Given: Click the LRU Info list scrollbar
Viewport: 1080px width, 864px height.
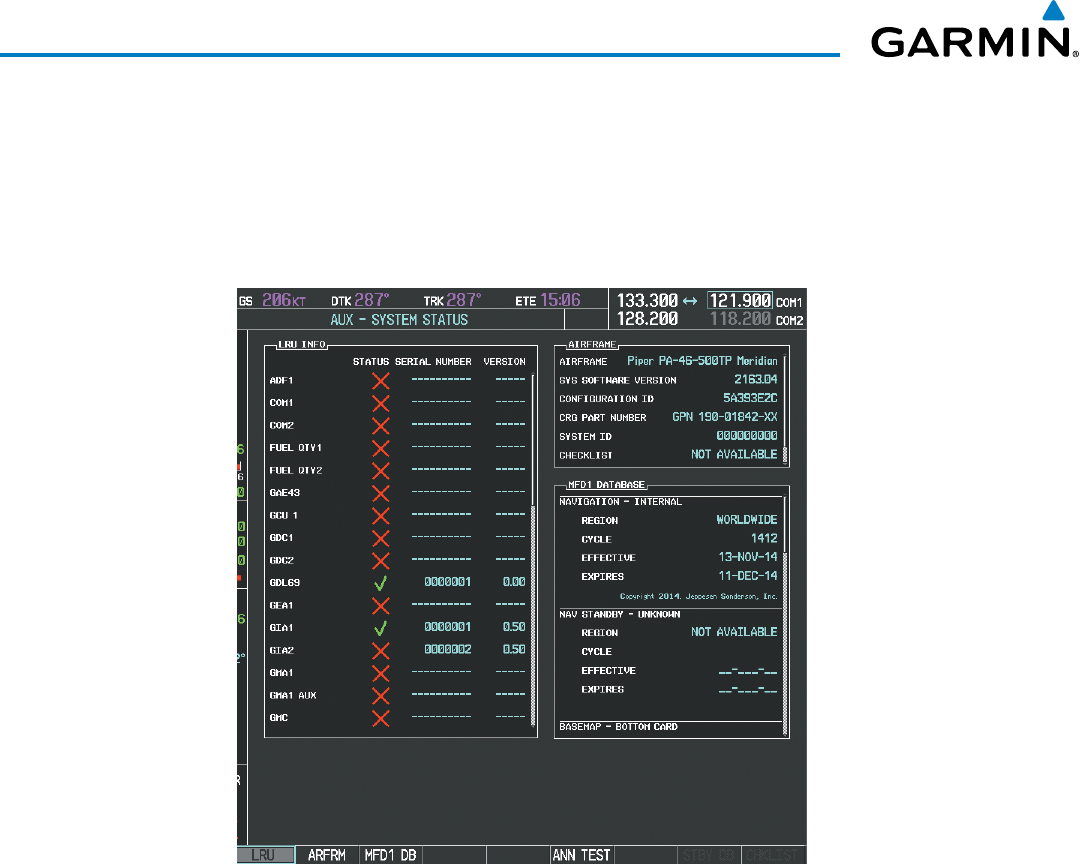Looking at the screenshot, I should coord(533,549).
